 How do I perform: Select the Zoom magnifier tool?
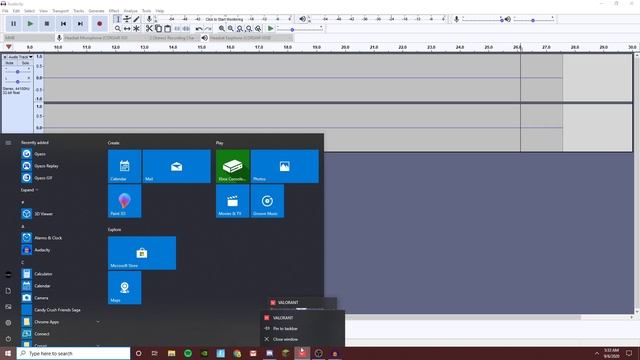[x=118, y=29]
